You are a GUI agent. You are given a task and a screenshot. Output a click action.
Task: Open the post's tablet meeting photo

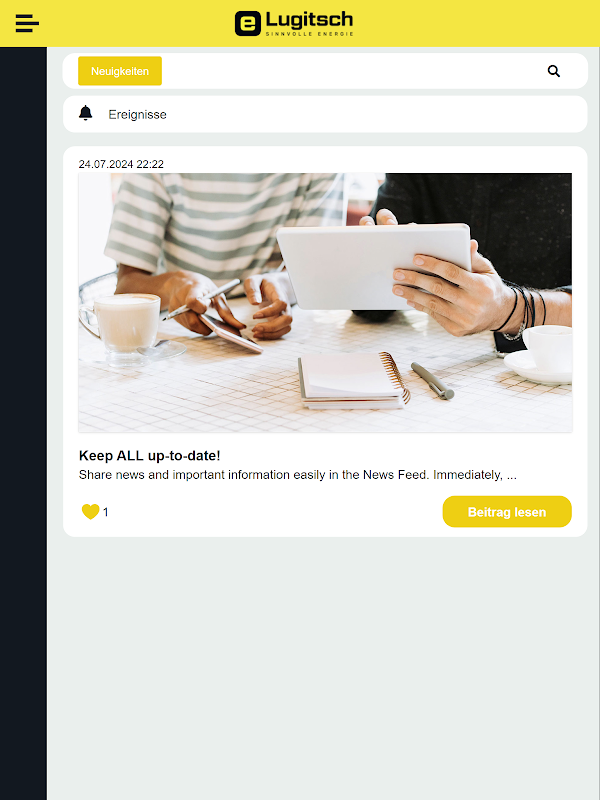tap(325, 302)
